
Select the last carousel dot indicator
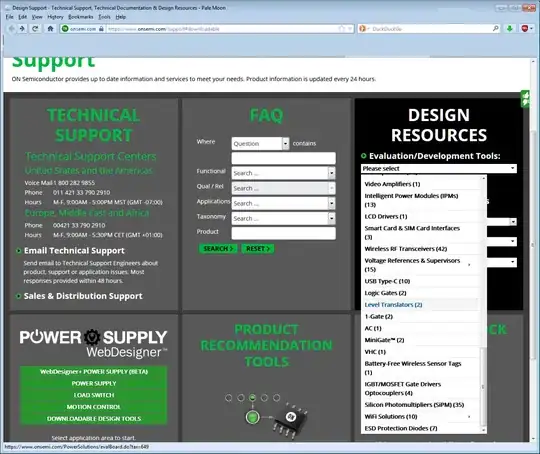277,398
